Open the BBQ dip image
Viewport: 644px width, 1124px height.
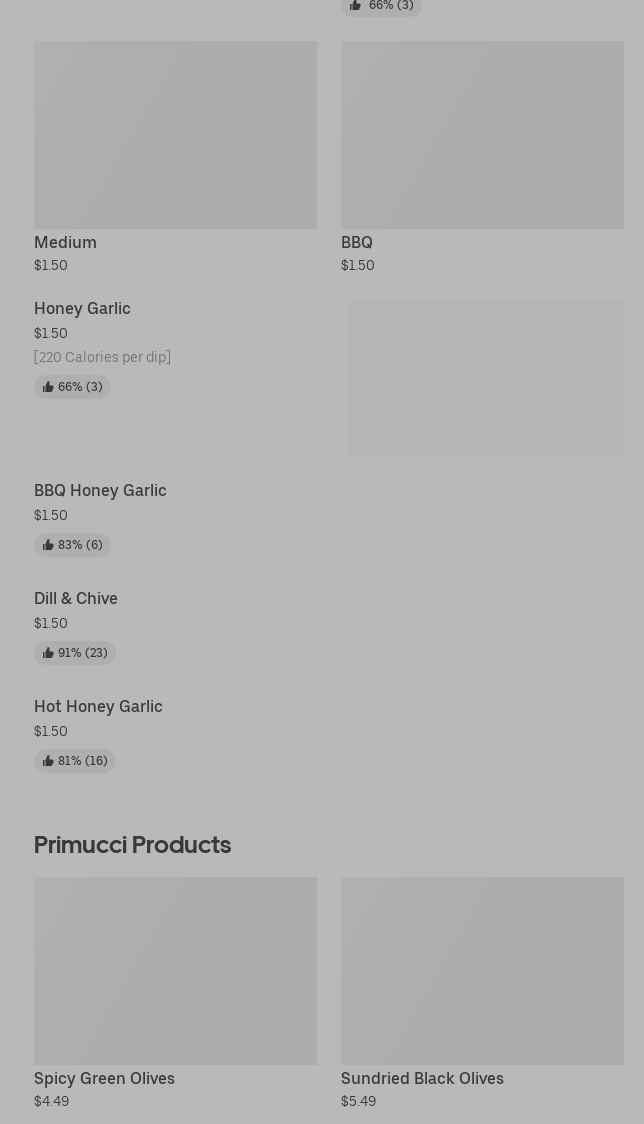click(482, 135)
